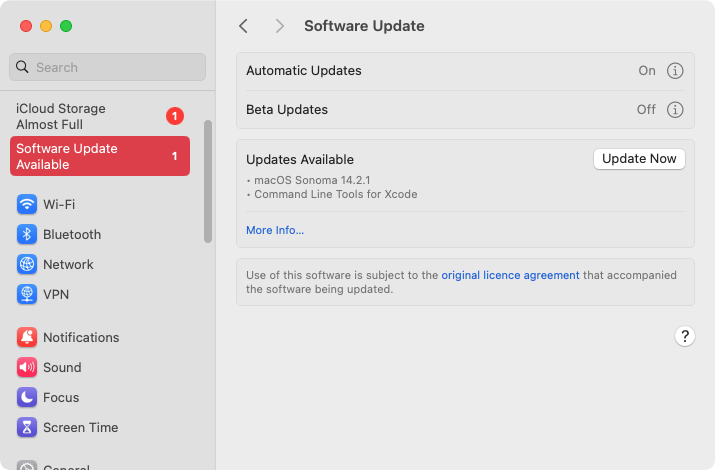This screenshot has width=715, height=470.
Task: Maximize the window with green button
Action: point(66,26)
